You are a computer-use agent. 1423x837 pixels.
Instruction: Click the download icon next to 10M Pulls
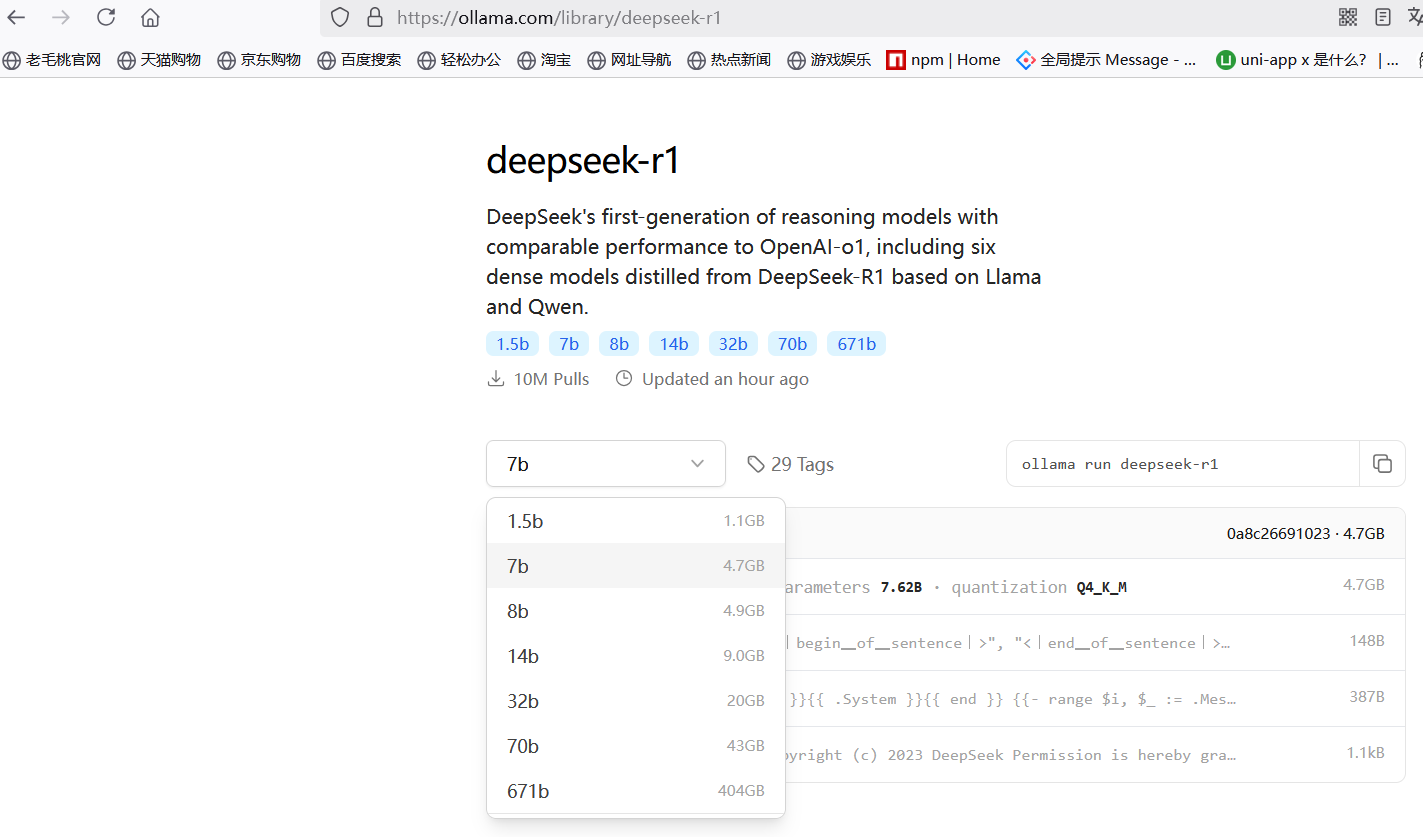pos(495,379)
